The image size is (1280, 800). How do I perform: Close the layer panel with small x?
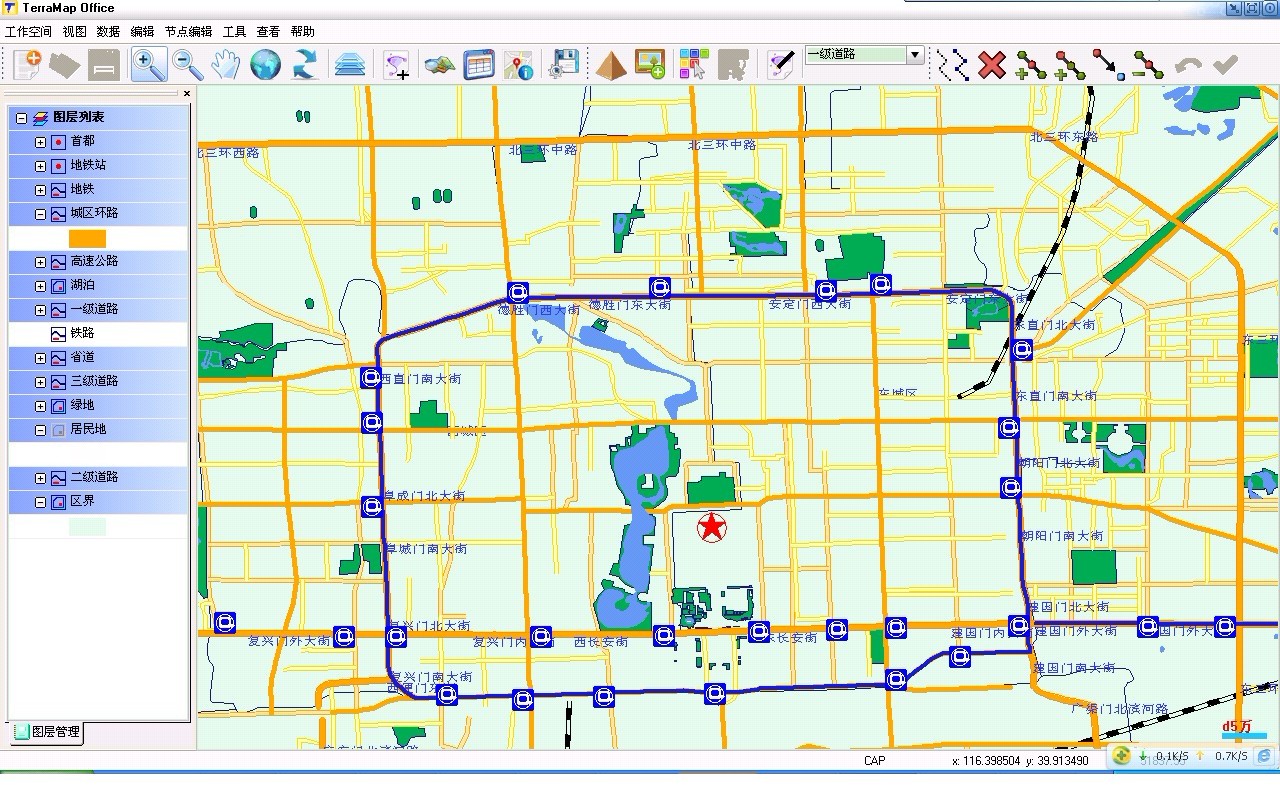coord(187,94)
